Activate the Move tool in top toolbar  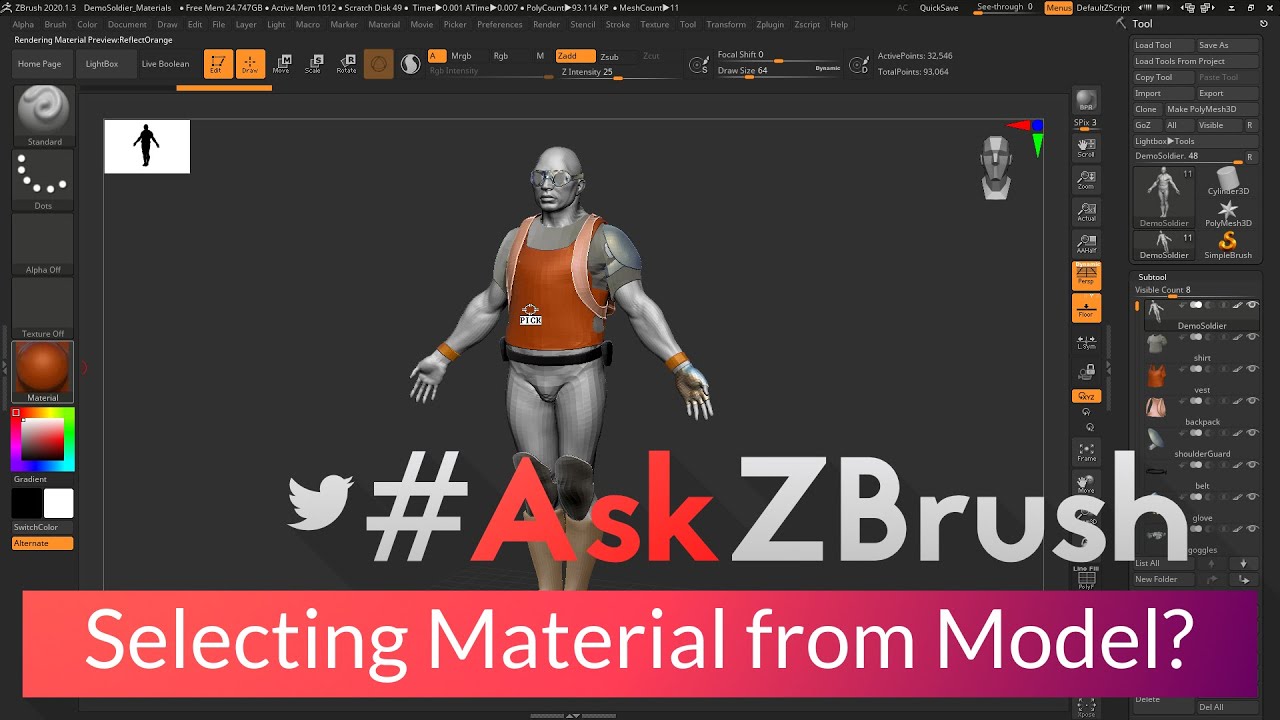pos(282,64)
